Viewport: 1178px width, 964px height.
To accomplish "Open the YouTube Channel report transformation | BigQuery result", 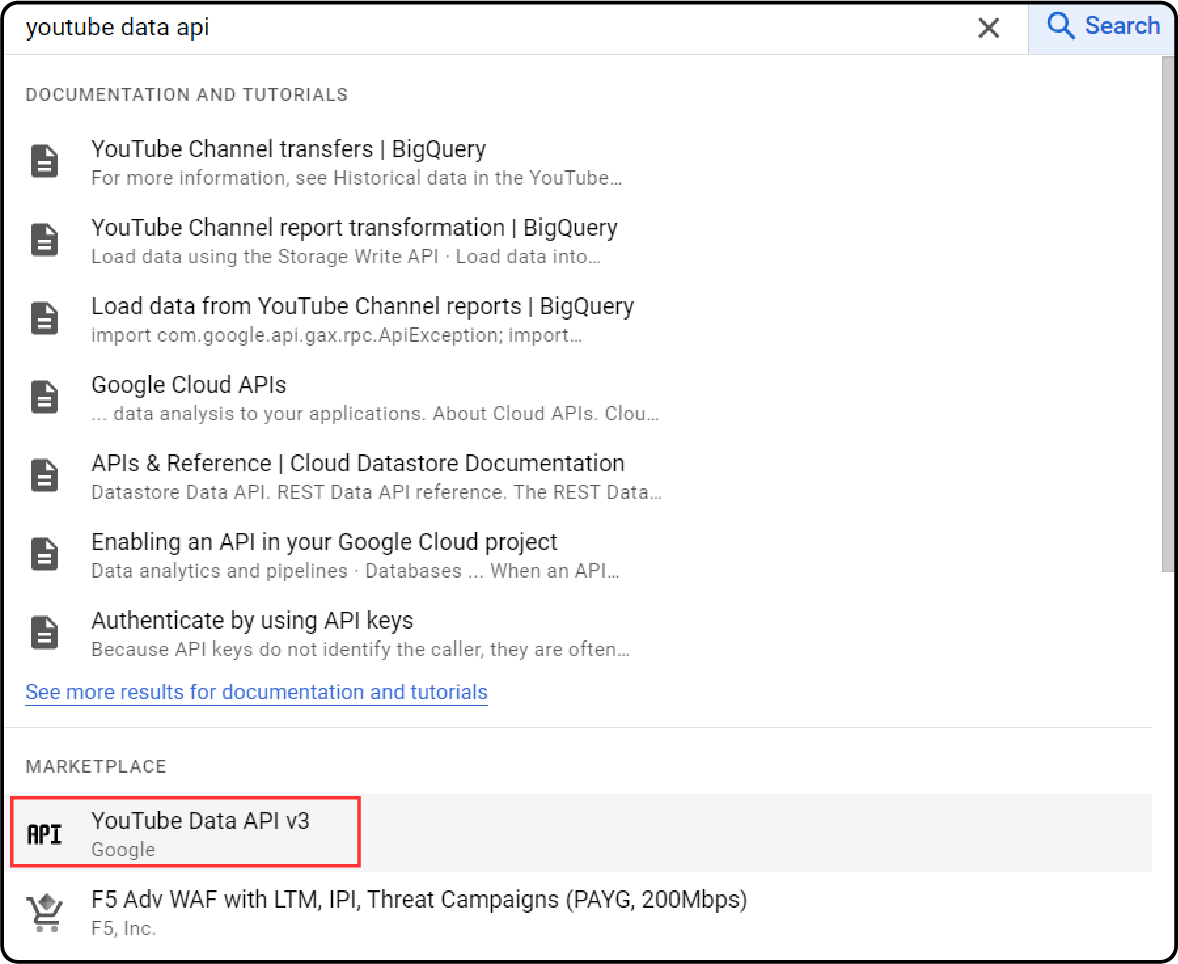I will 354,228.
